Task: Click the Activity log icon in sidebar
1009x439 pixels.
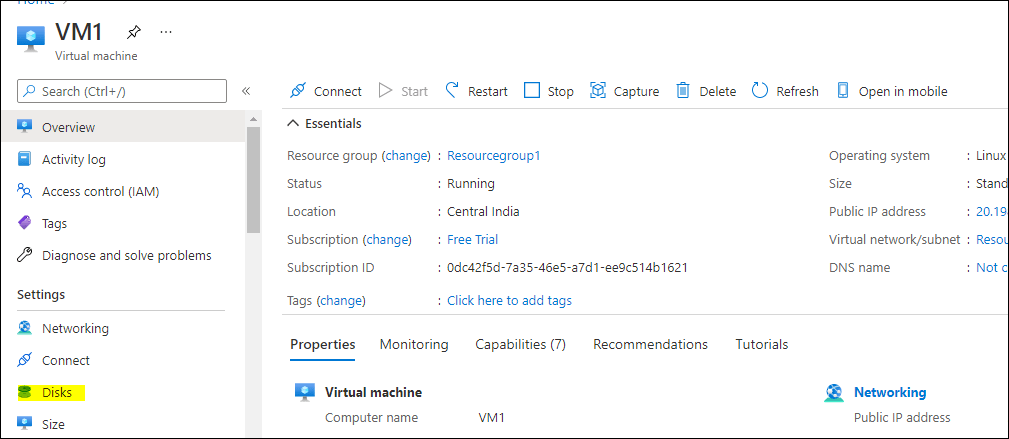Action: click(x=24, y=159)
